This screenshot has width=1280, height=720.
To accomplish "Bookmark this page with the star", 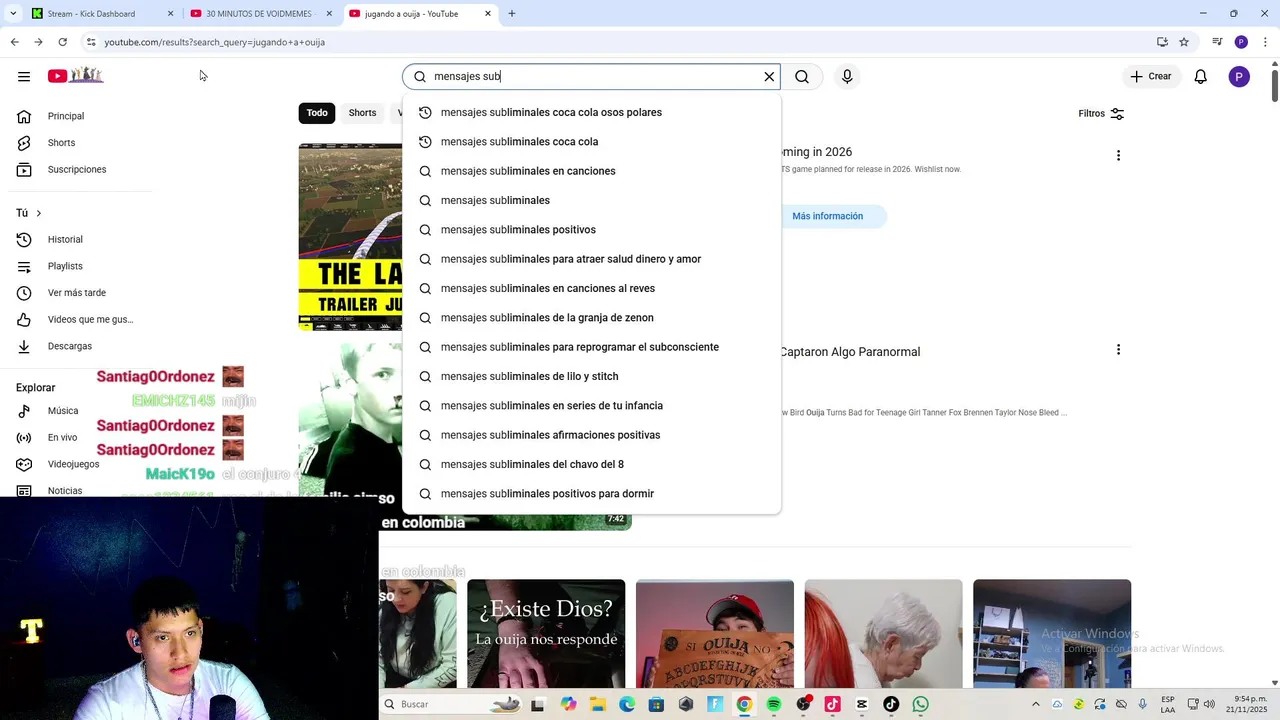I will coord(1184,42).
